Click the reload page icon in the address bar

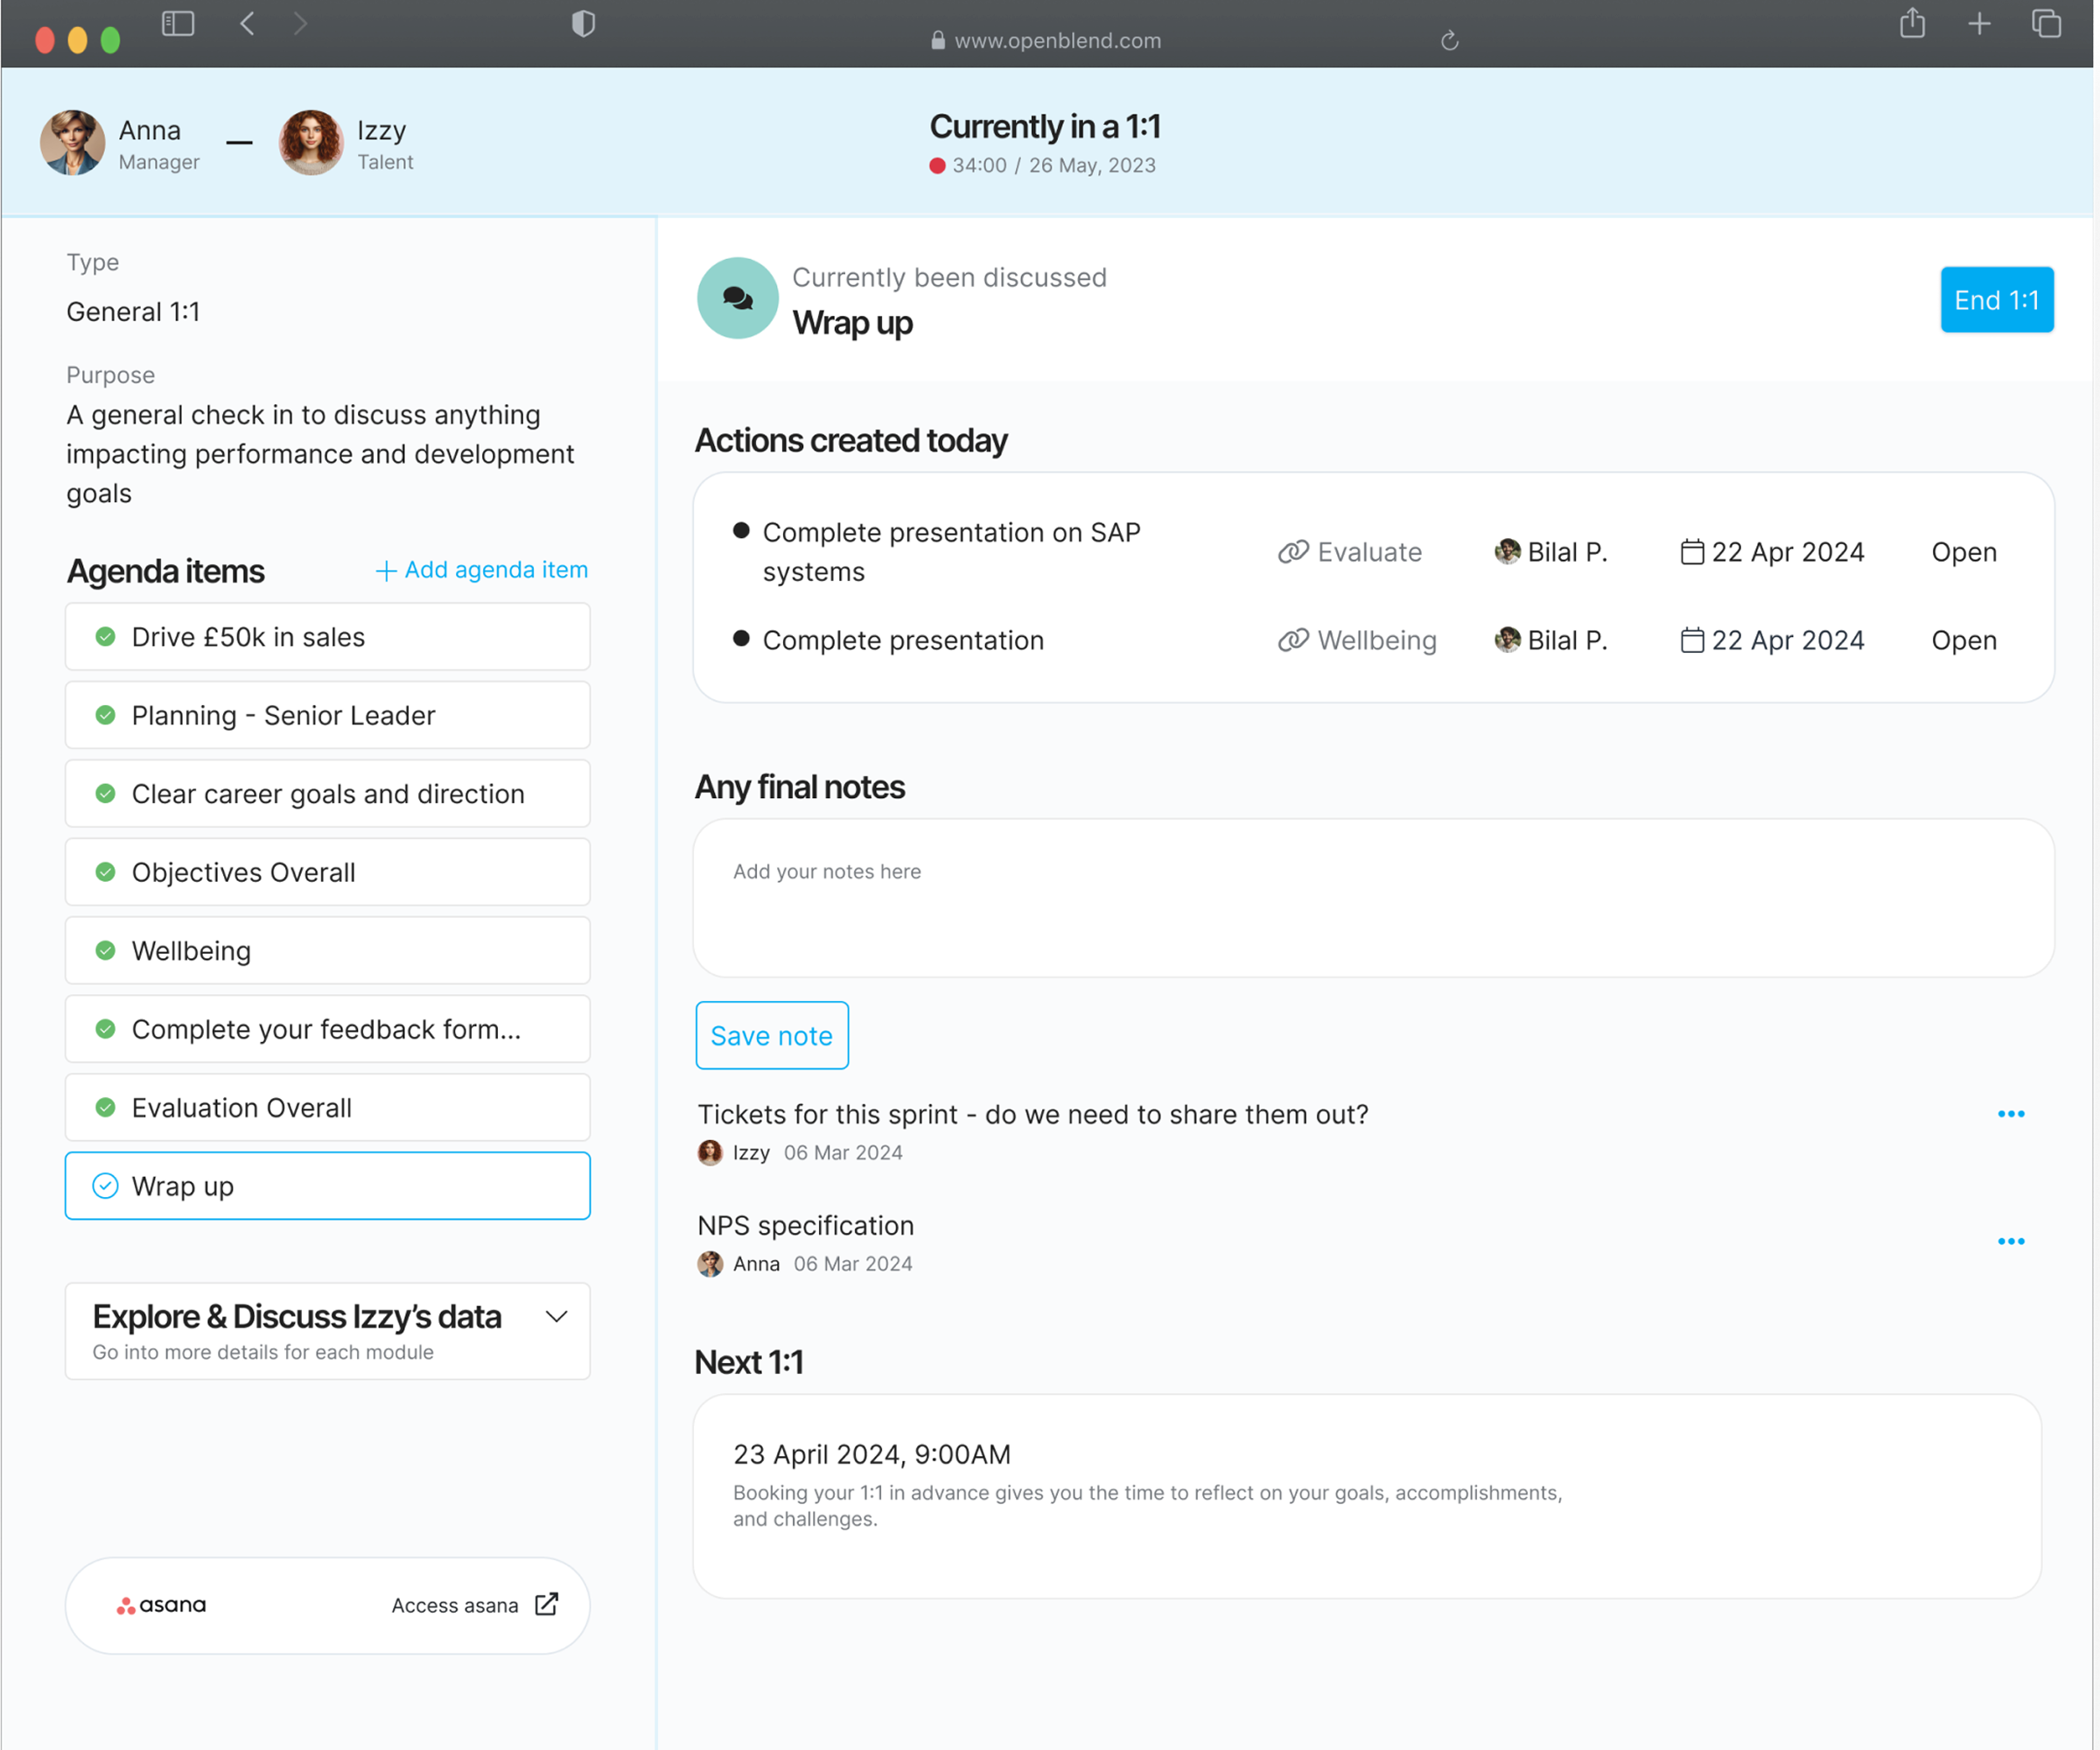1449,40
